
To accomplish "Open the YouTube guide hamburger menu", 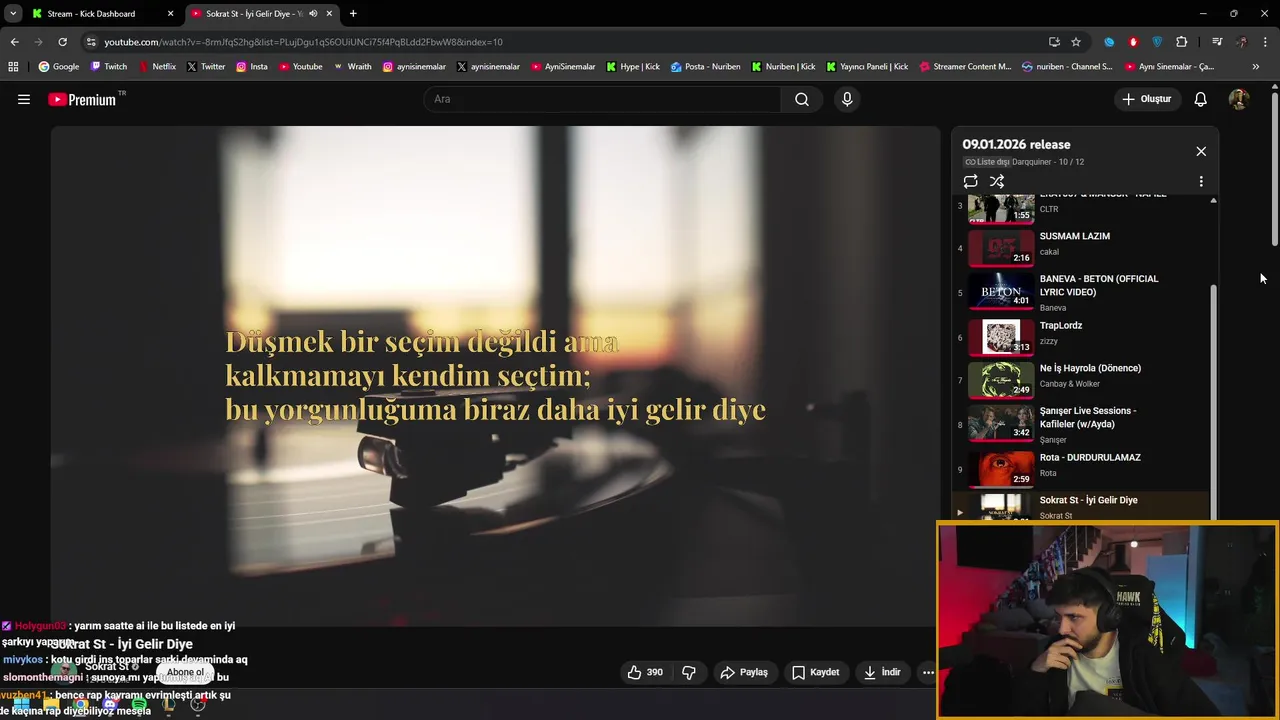I will click(x=24, y=99).
